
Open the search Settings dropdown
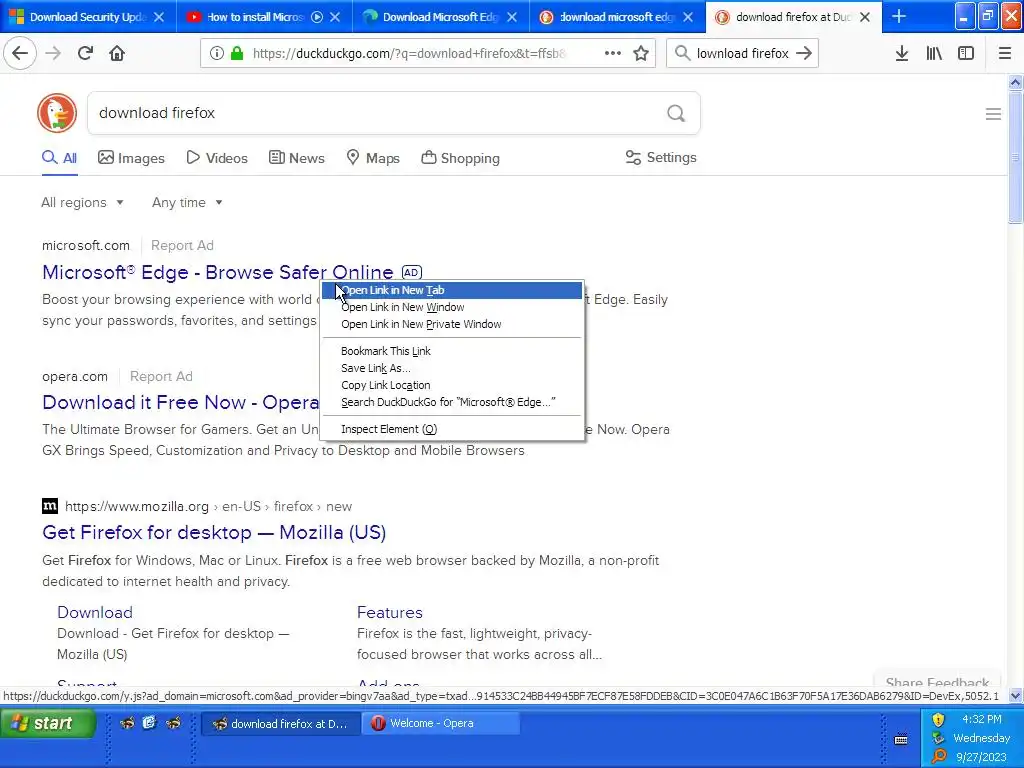tap(661, 157)
